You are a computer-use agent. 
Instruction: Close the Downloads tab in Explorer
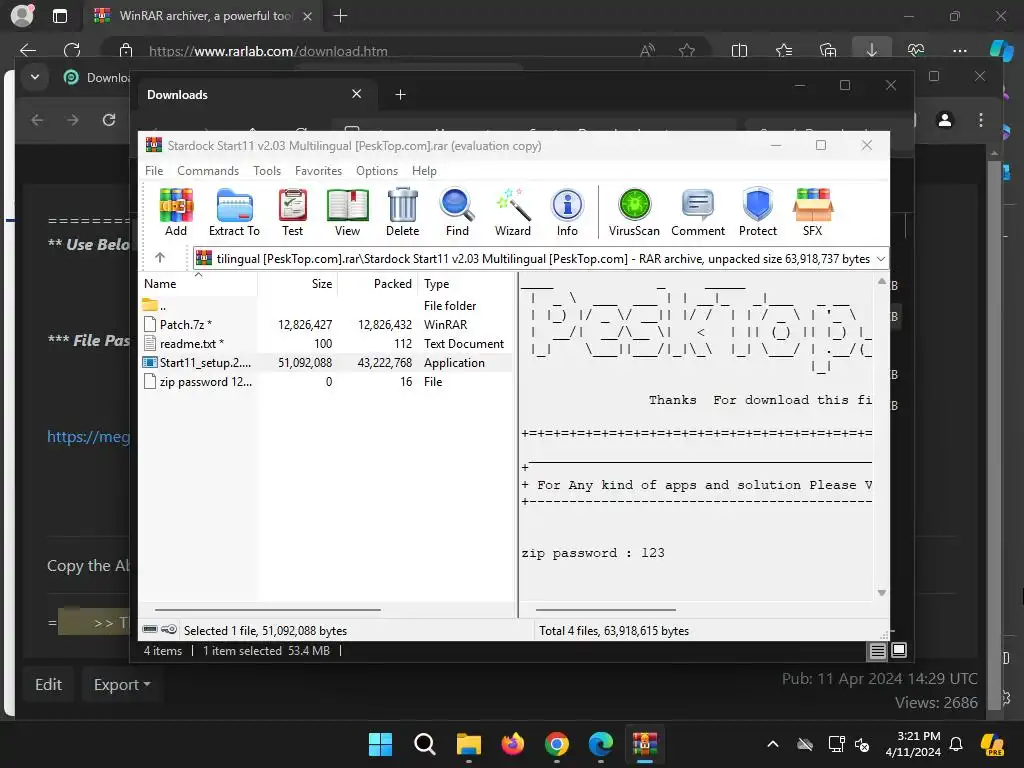pos(357,94)
